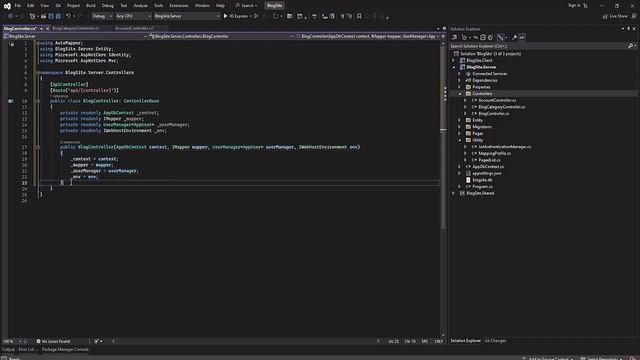This screenshot has width=640, height=360.
Task: Click the CRLF line ending indicator
Action: pyautogui.click(x=439, y=341)
